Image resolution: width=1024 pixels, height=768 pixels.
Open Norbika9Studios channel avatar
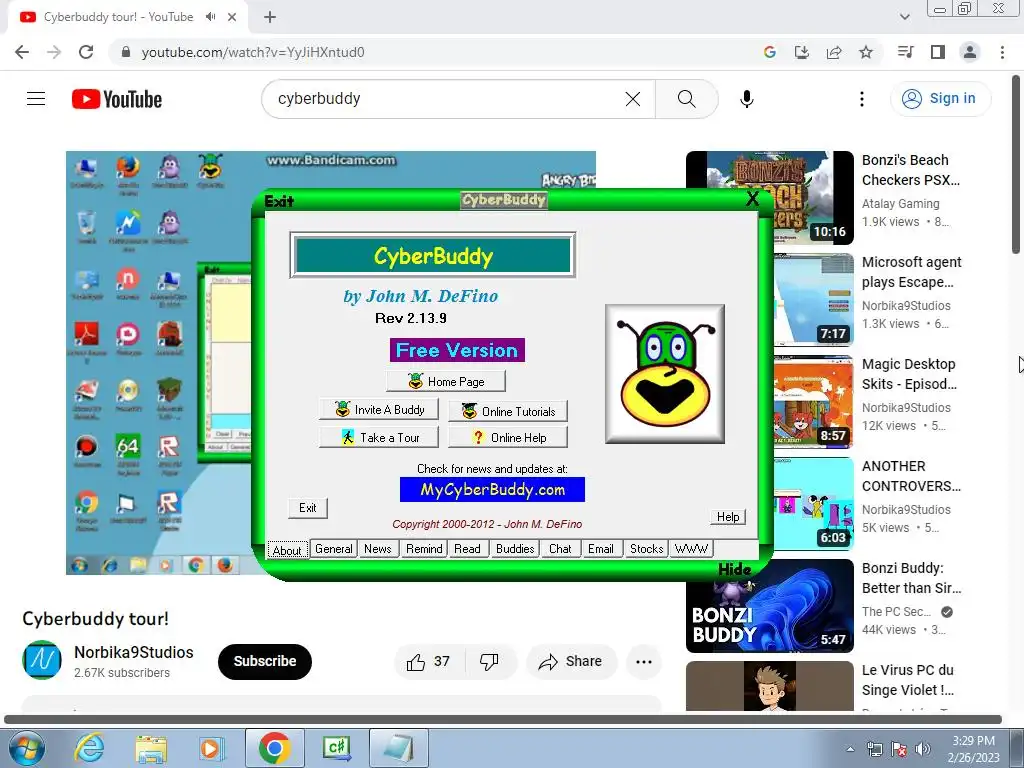[42, 660]
